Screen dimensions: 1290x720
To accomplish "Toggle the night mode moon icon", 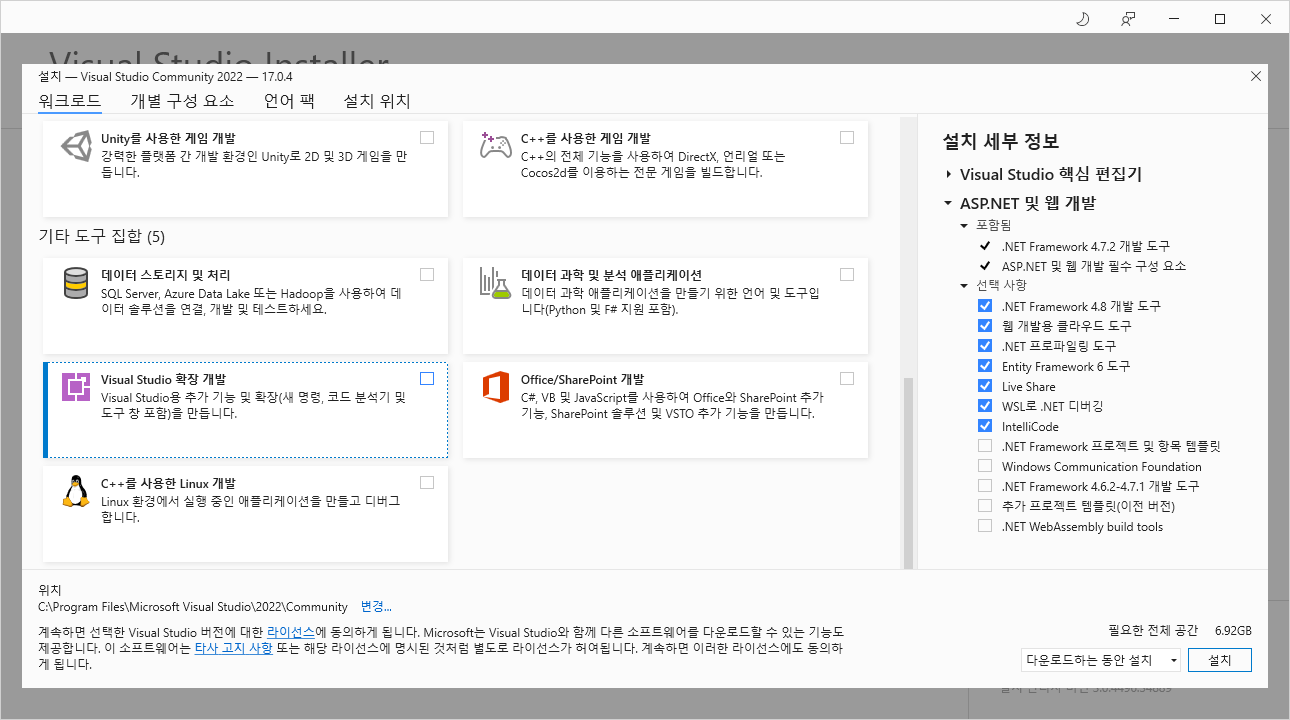I will pyautogui.click(x=1082, y=18).
